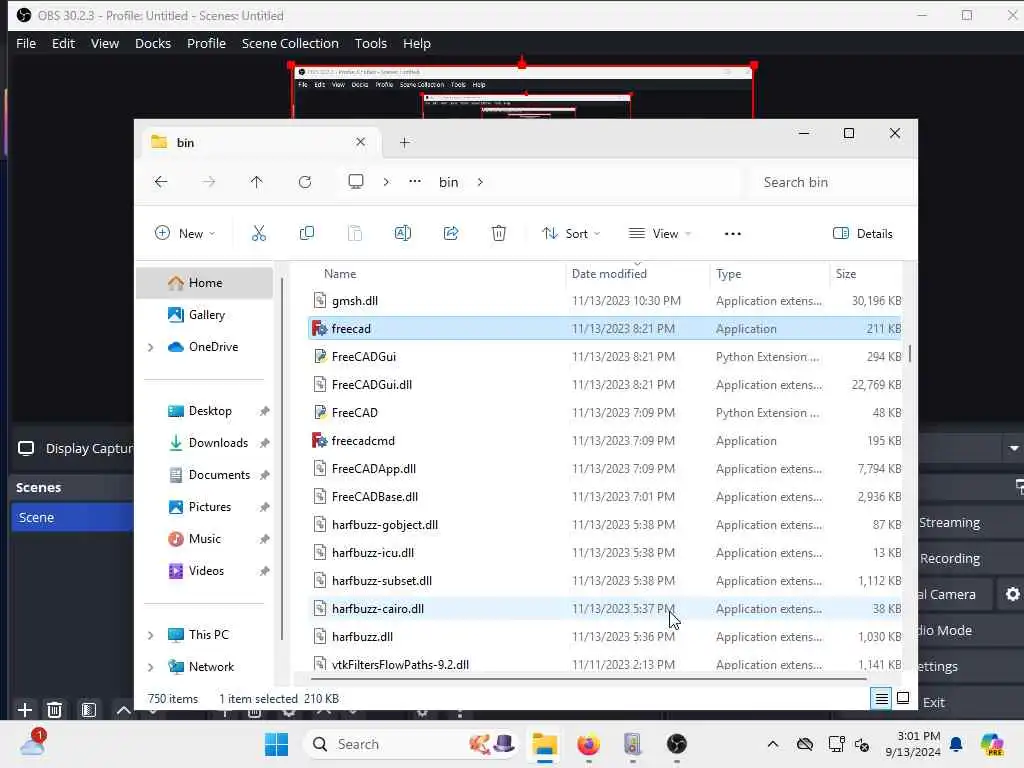This screenshot has height=768, width=1024.
Task: Rename the selected file via toolbar icon
Action: [402, 233]
